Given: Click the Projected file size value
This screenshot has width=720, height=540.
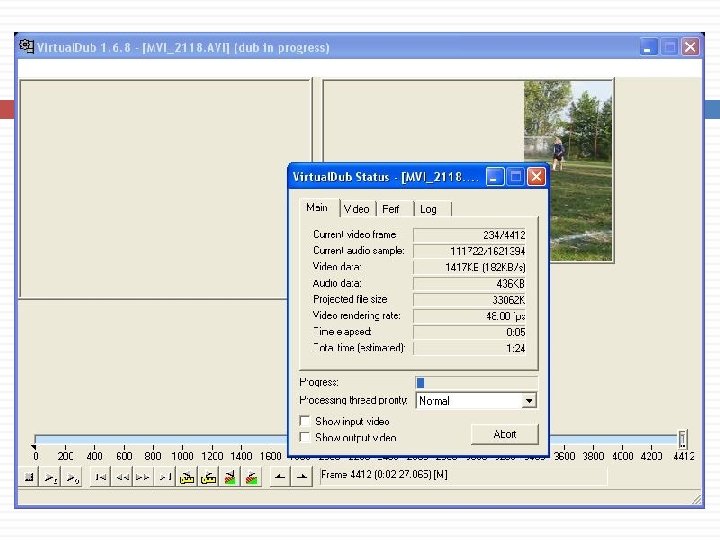Looking at the screenshot, I should tap(469, 300).
